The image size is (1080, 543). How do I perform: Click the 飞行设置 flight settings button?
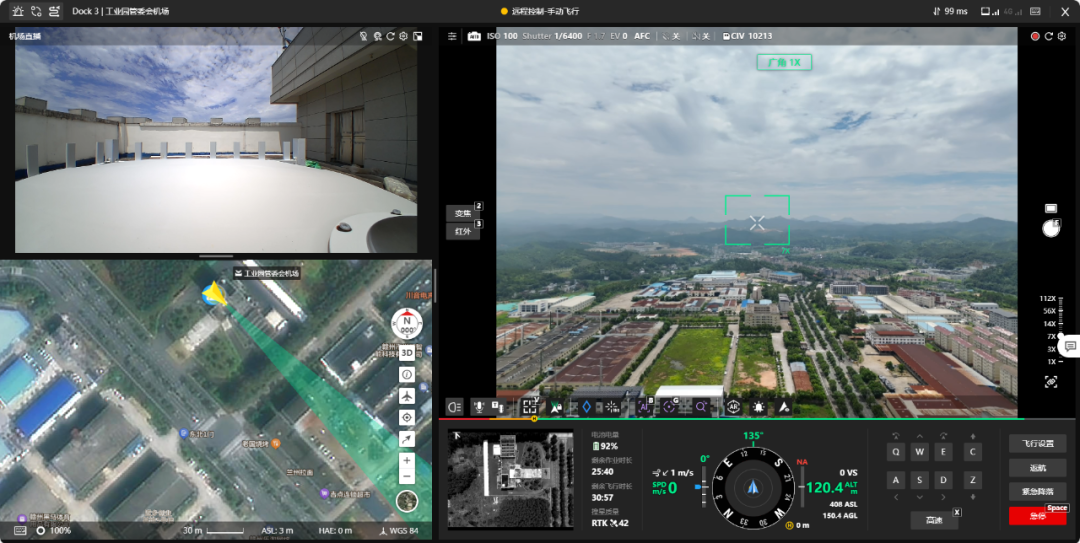coord(1037,443)
